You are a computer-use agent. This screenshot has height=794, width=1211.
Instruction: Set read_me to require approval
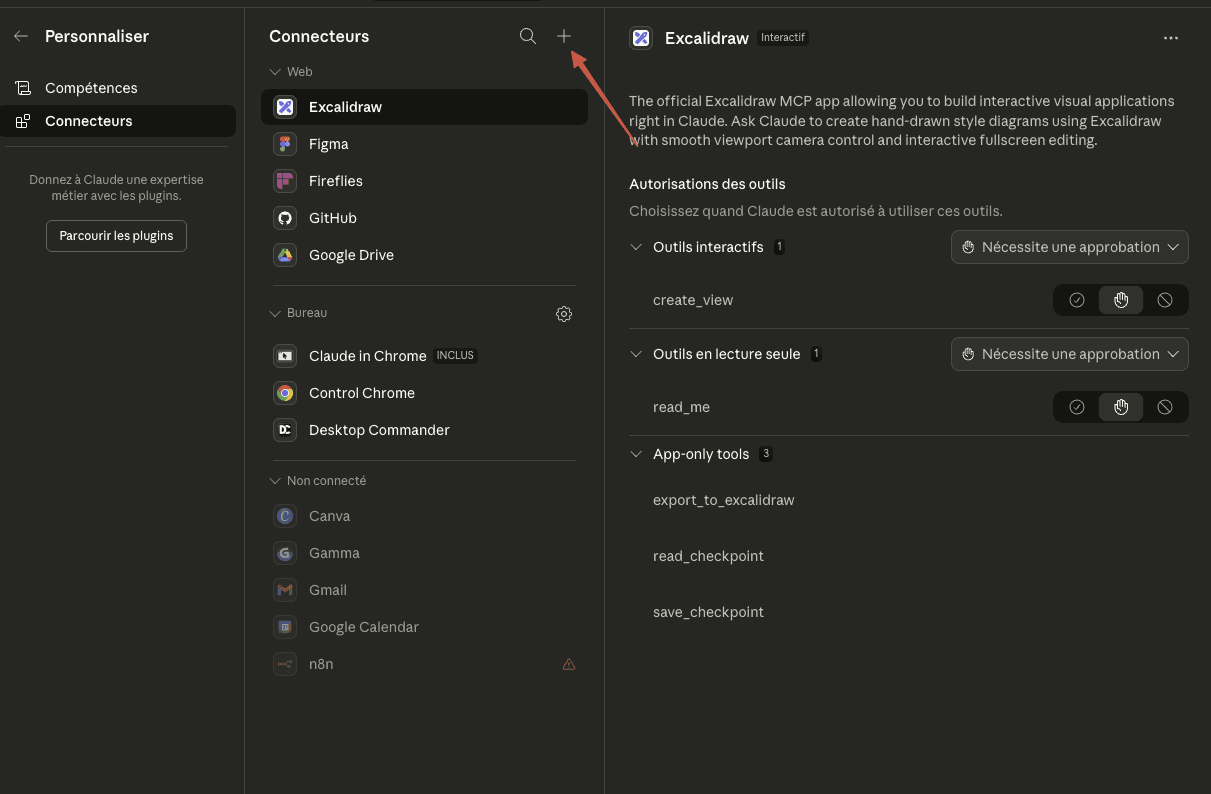tap(1121, 407)
